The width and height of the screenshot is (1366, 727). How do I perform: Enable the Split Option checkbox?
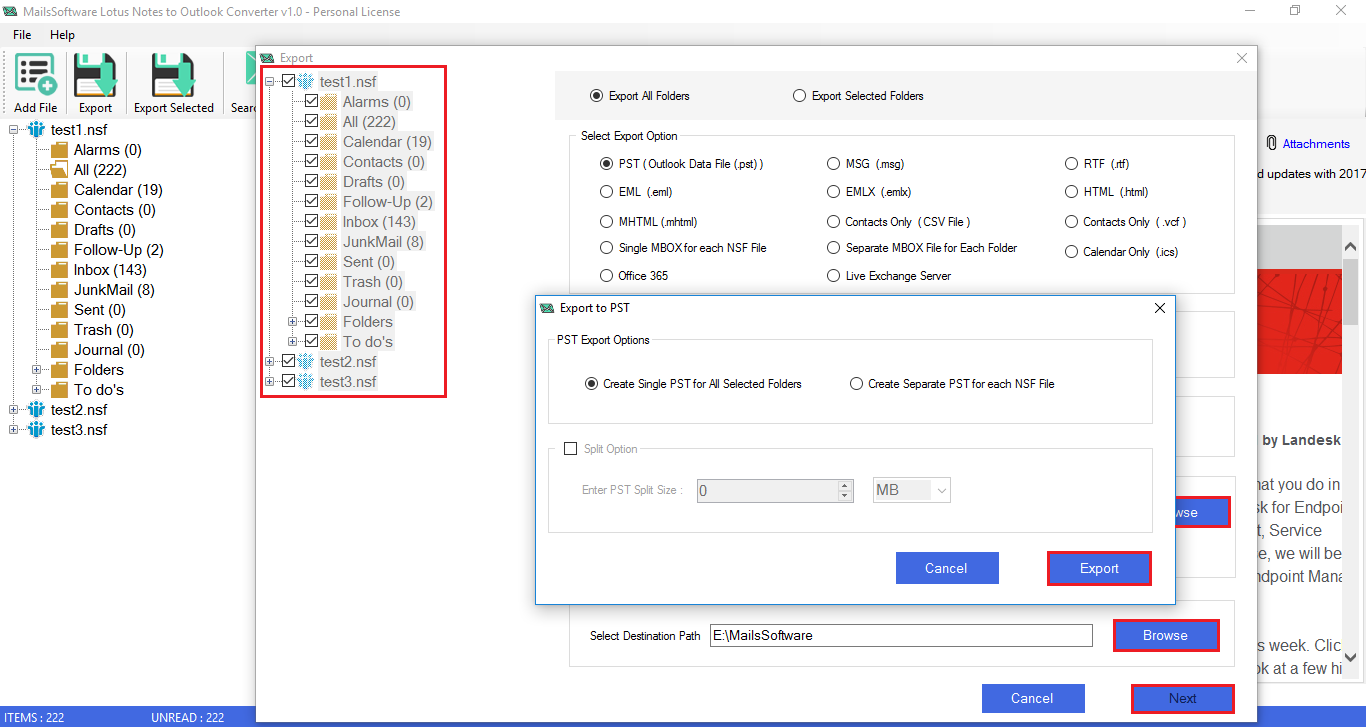tap(571, 449)
